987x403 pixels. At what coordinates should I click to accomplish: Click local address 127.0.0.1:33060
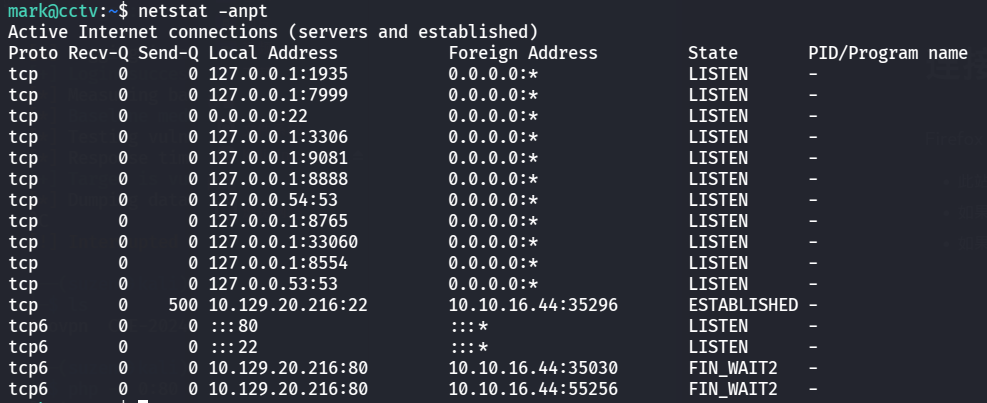283,242
